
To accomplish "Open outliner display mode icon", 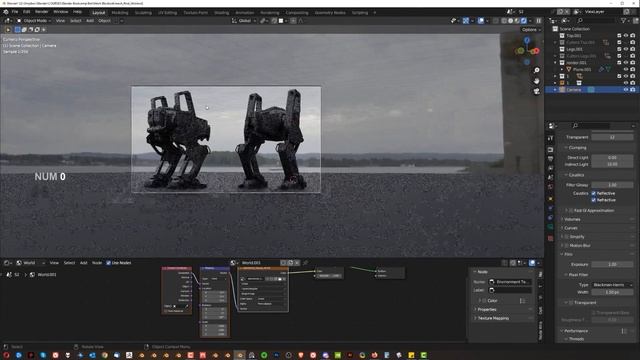I will 566,20.
